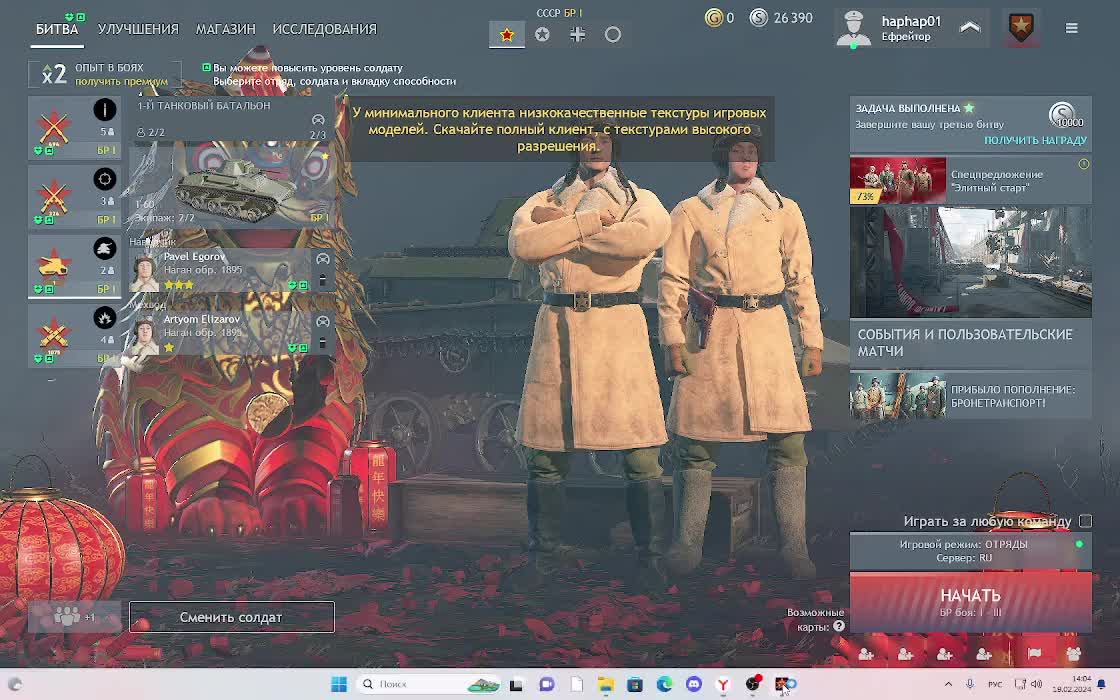Screen dimensions: 1120x700
Task: Select rifle squad with 5 soldiers
Action: point(74,127)
